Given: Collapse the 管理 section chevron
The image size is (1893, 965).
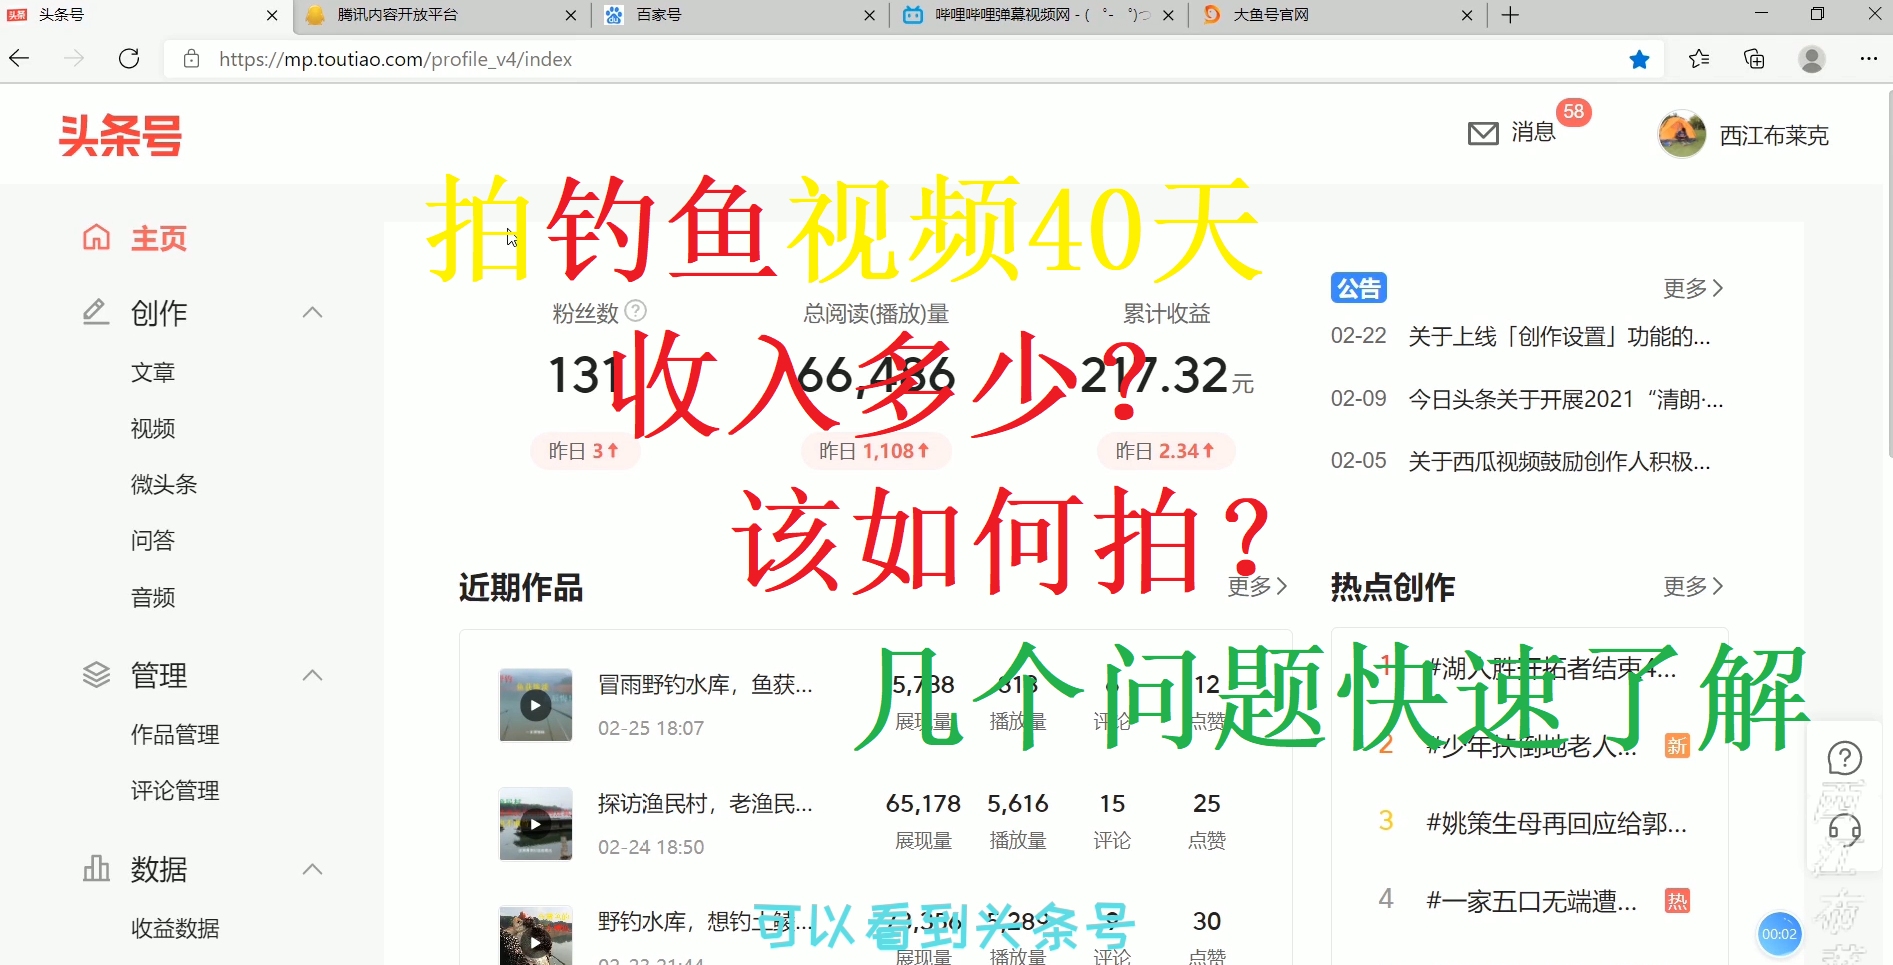Looking at the screenshot, I should (x=312, y=675).
